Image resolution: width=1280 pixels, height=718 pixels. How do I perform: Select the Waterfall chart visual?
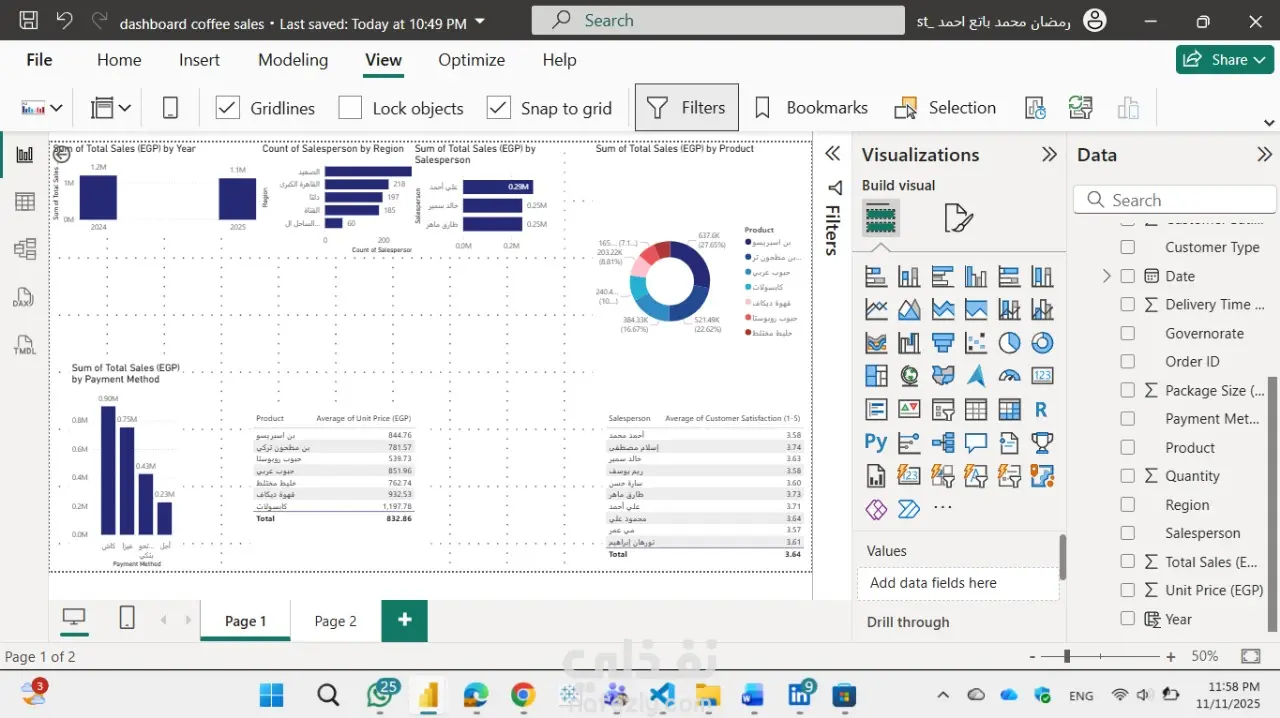click(x=909, y=343)
